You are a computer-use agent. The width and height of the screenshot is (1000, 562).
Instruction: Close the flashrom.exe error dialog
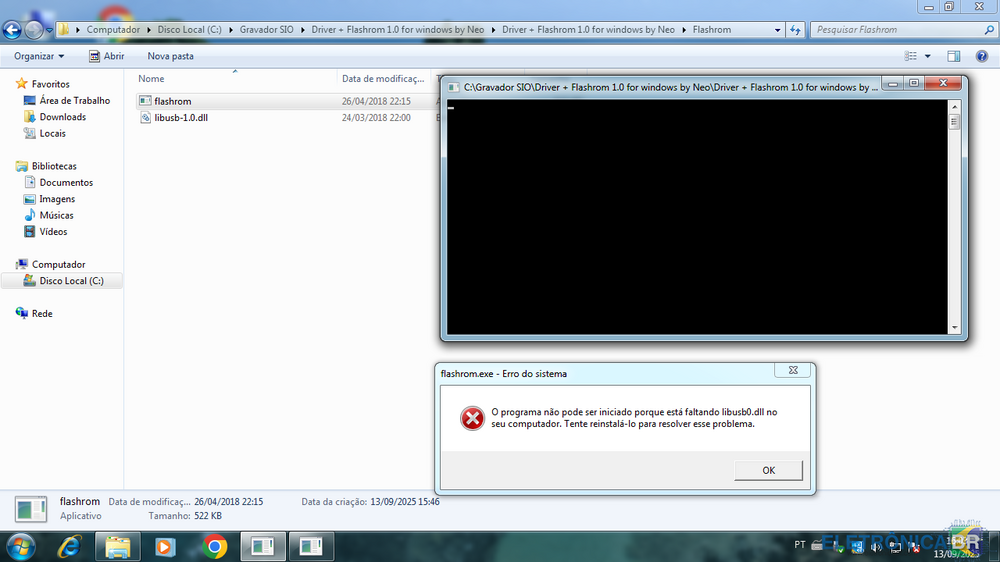pyautogui.click(x=792, y=370)
